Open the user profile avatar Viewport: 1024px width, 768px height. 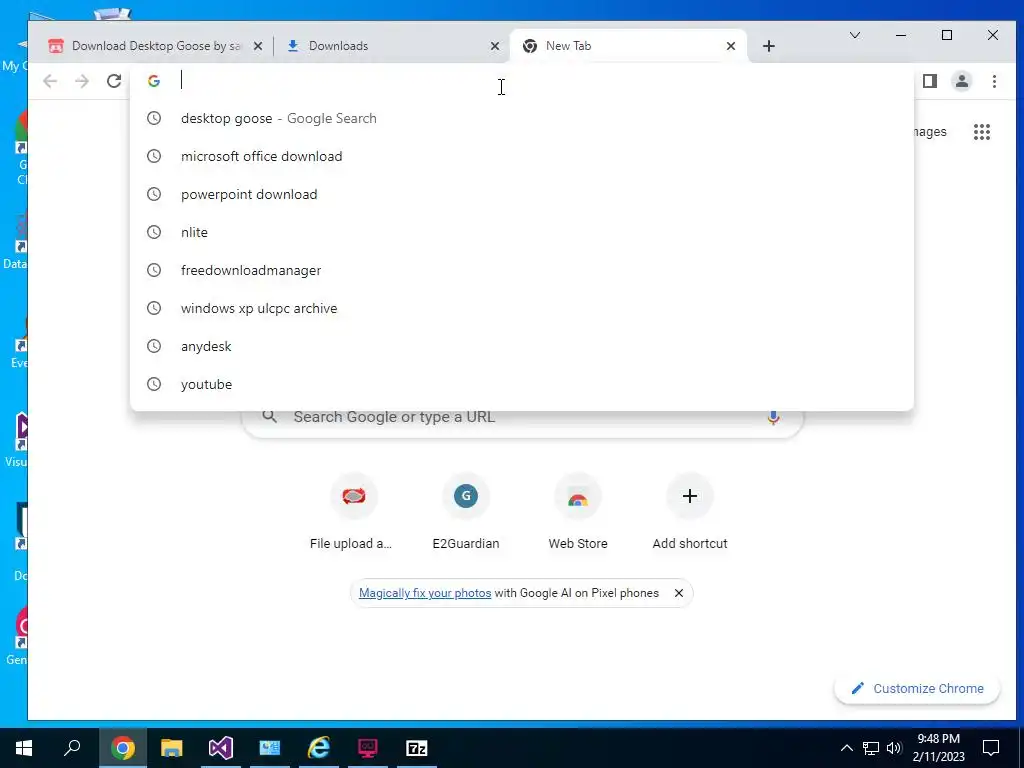click(x=961, y=81)
